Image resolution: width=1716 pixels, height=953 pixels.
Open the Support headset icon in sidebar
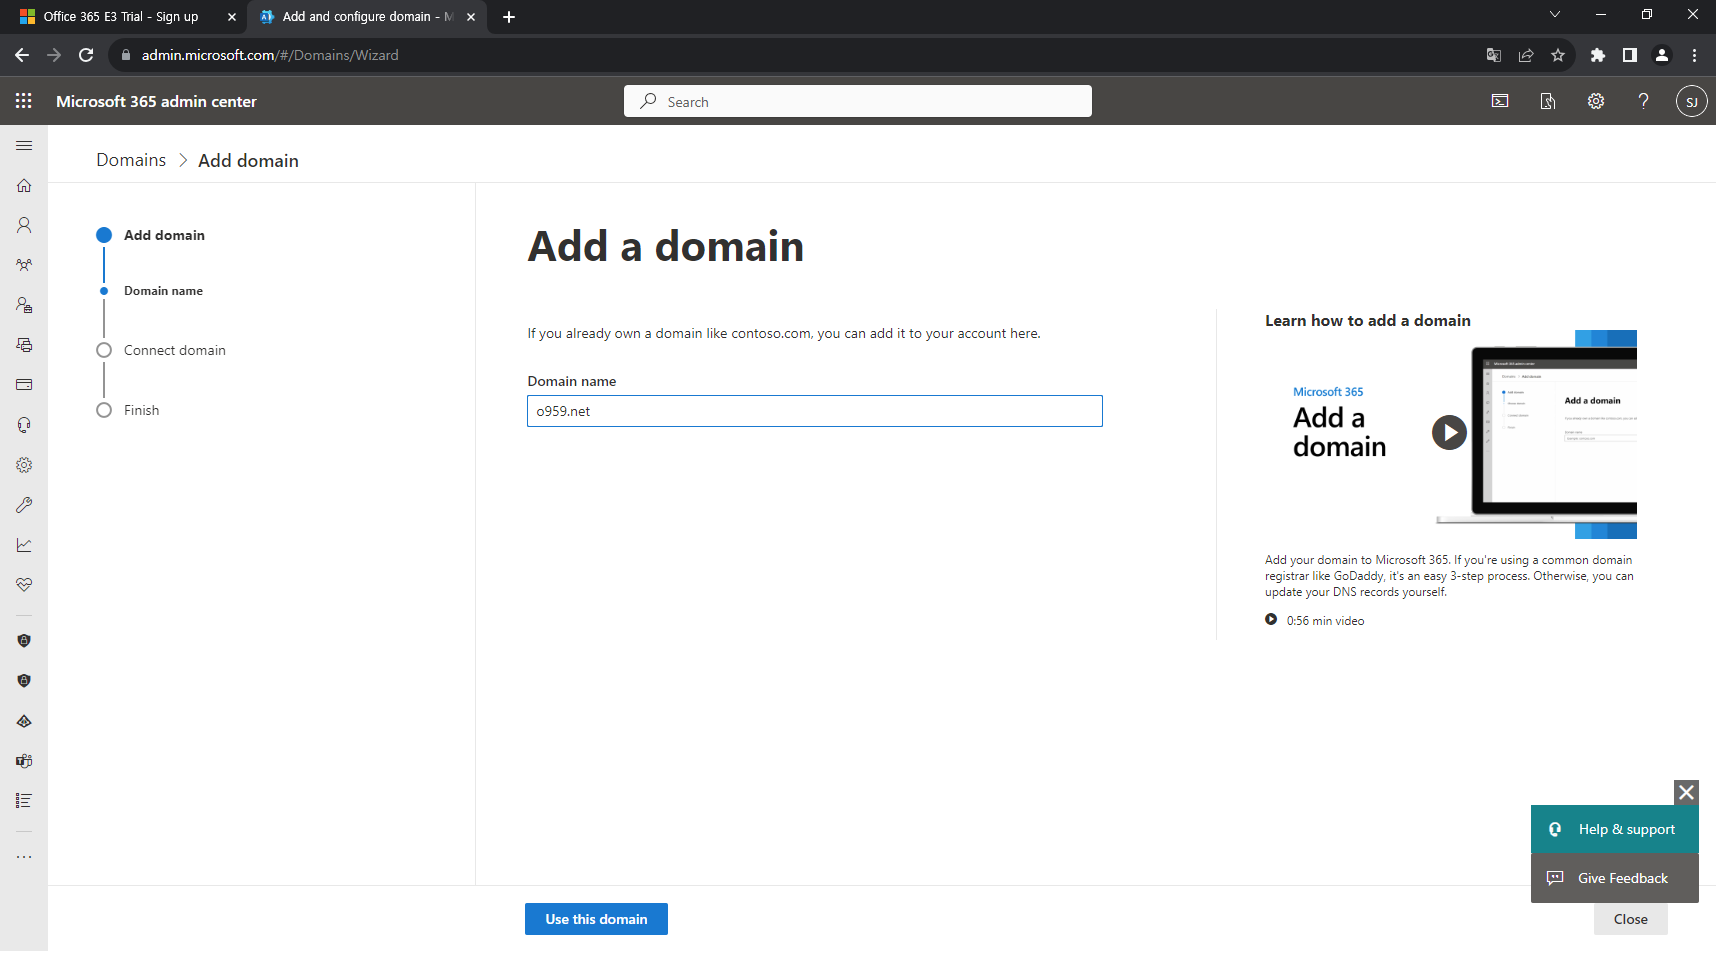pyautogui.click(x=24, y=425)
